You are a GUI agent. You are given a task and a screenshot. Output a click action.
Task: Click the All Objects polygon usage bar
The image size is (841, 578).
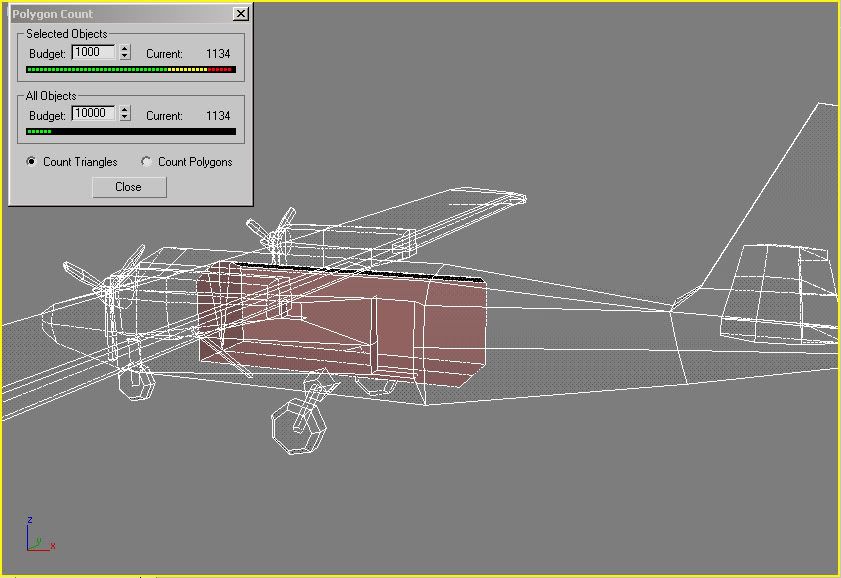point(130,132)
